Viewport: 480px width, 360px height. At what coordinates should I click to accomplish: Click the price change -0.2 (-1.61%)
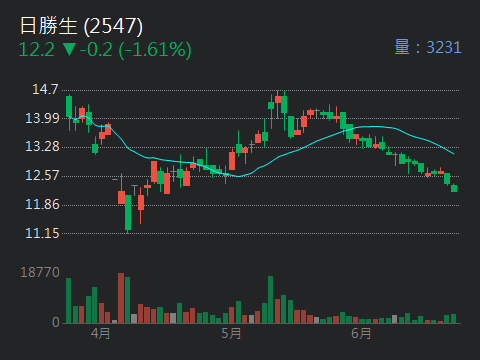[135, 50]
